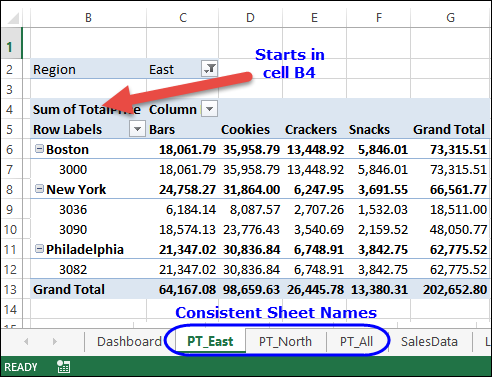
Task: Open the PT_All sheet tab
Action: click(x=356, y=341)
